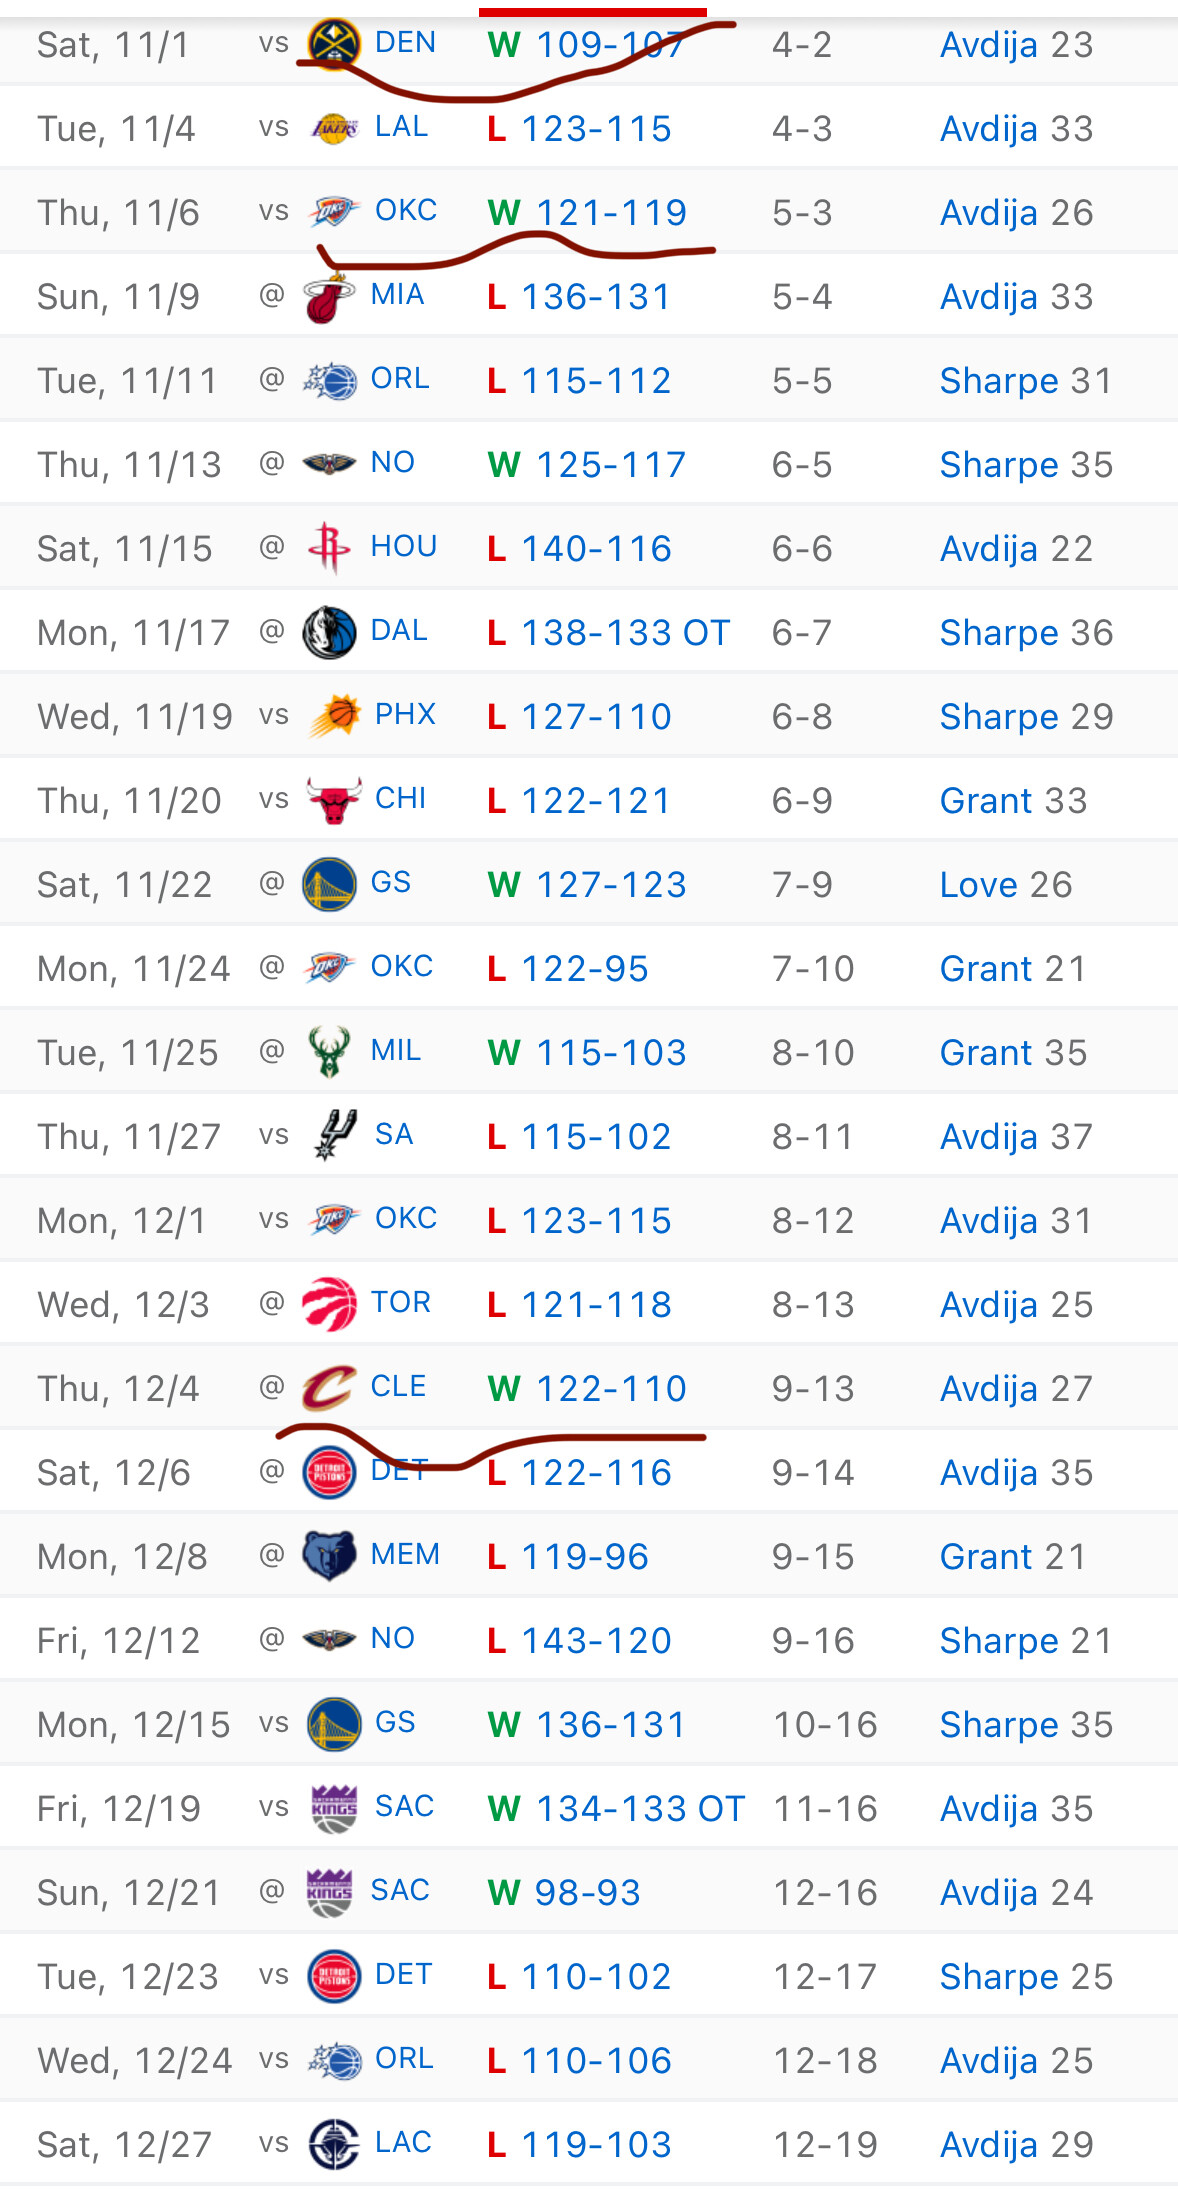Open the 134-133 OT score versus Sacramento
This screenshot has width=1178, height=2191.
coord(640,1809)
